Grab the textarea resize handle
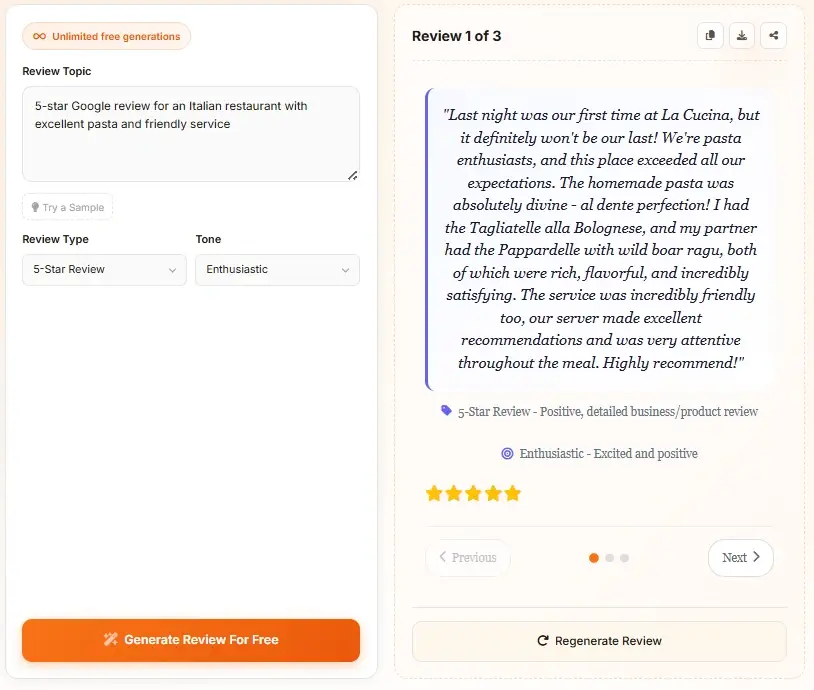 (x=352, y=175)
